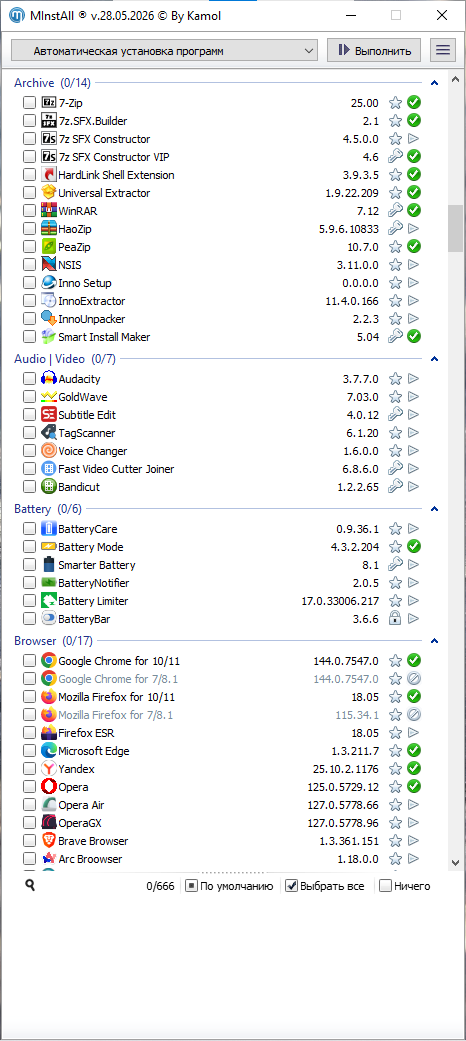The height and width of the screenshot is (1041, 466).
Task: Click the BatteryCare icon
Action: click(x=48, y=528)
